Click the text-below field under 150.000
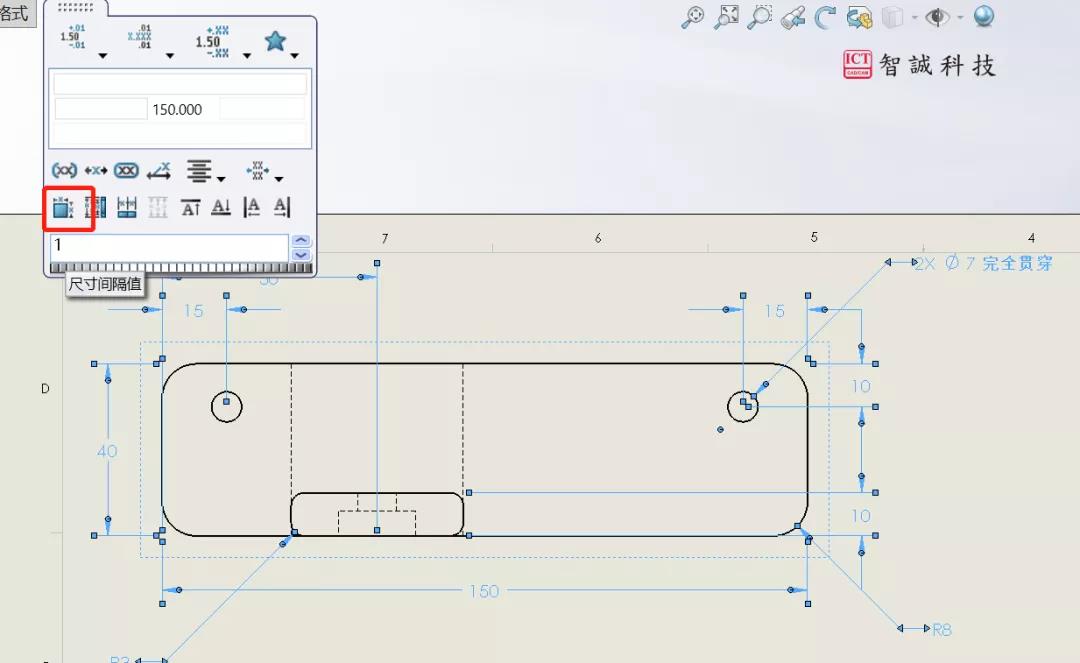The height and width of the screenshot is (663, 1080). click(180, 133)
